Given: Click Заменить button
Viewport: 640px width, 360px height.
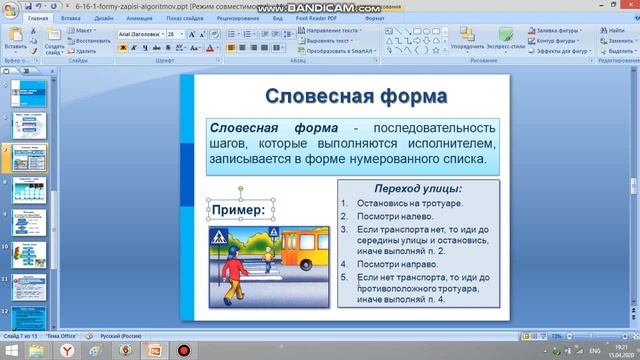Looking at the screenshot, I should tap(618, 41).
